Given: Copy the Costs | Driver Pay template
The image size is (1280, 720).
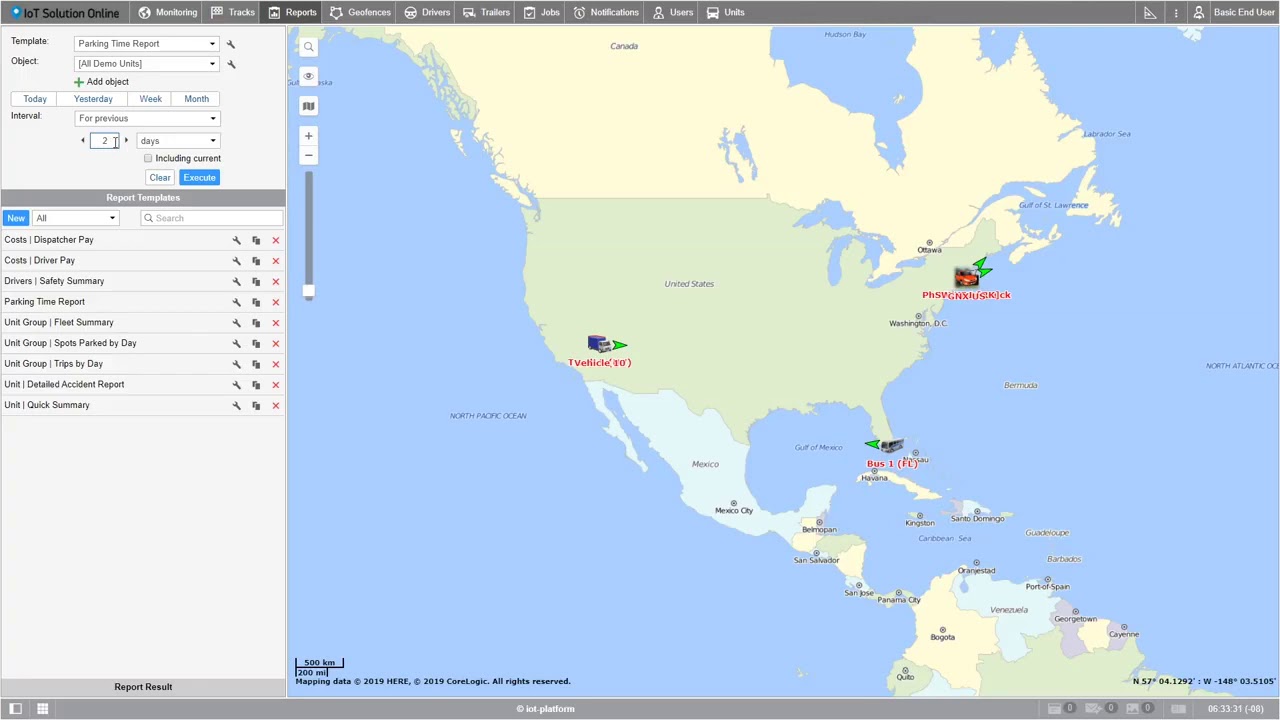Looking at the screenshot, I should [x=256, y=261].
